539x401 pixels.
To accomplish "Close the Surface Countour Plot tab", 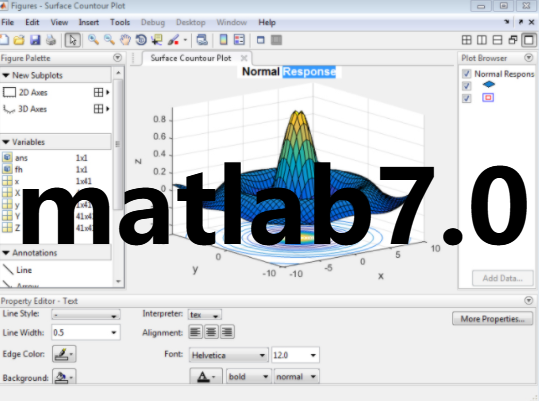I will (x=244, y=58).
